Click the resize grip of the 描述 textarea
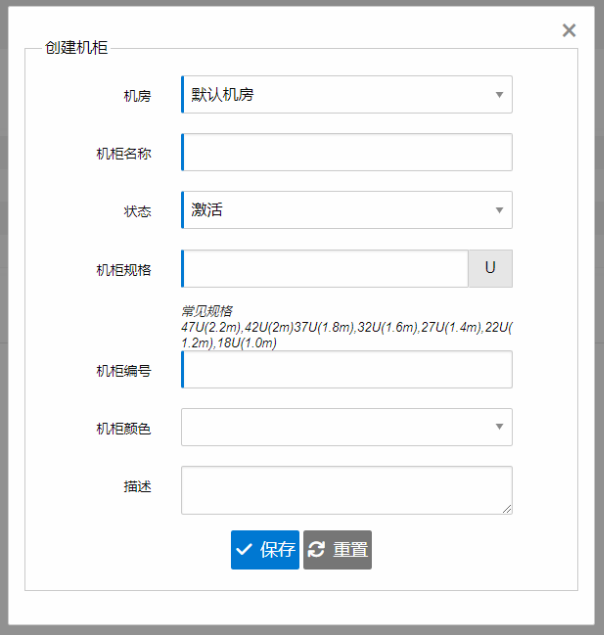This screenshot has height=635, width=604. coord(507,509)
